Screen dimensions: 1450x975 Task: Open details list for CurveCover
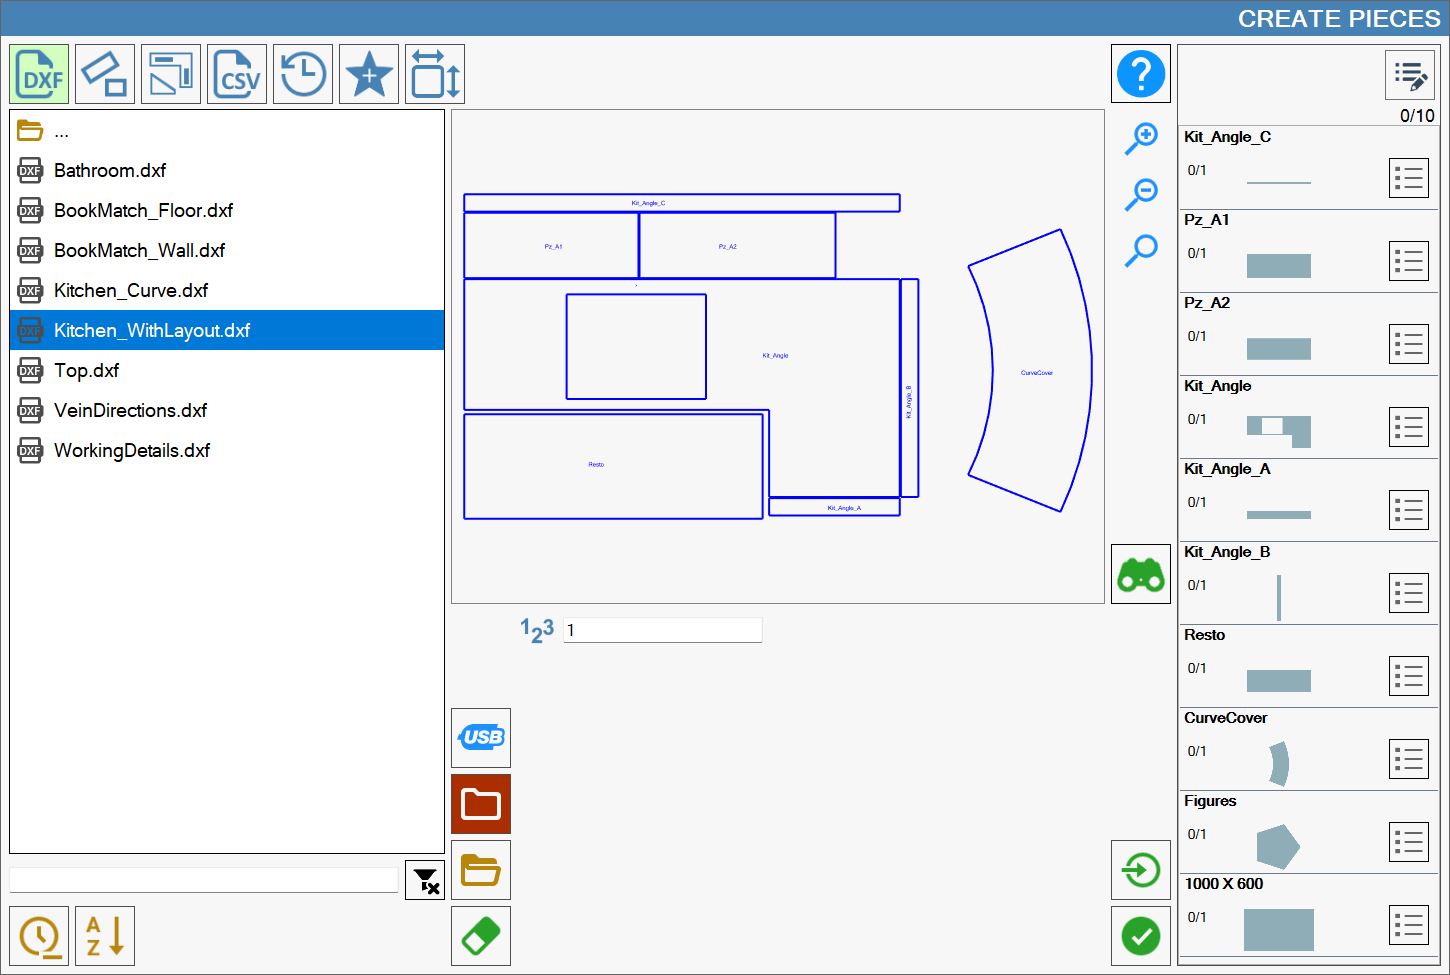pyautogui.click(x=1409, y=759)
